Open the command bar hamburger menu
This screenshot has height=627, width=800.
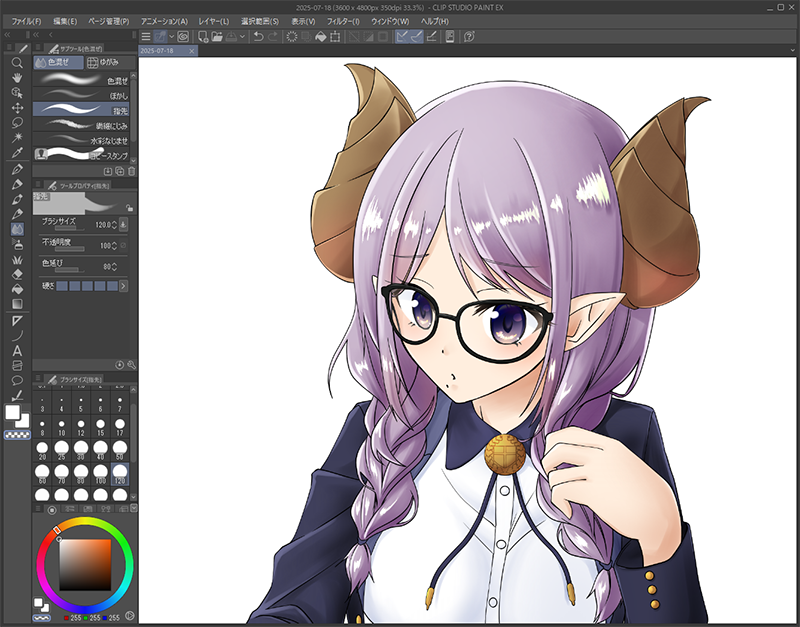[146, 37]
